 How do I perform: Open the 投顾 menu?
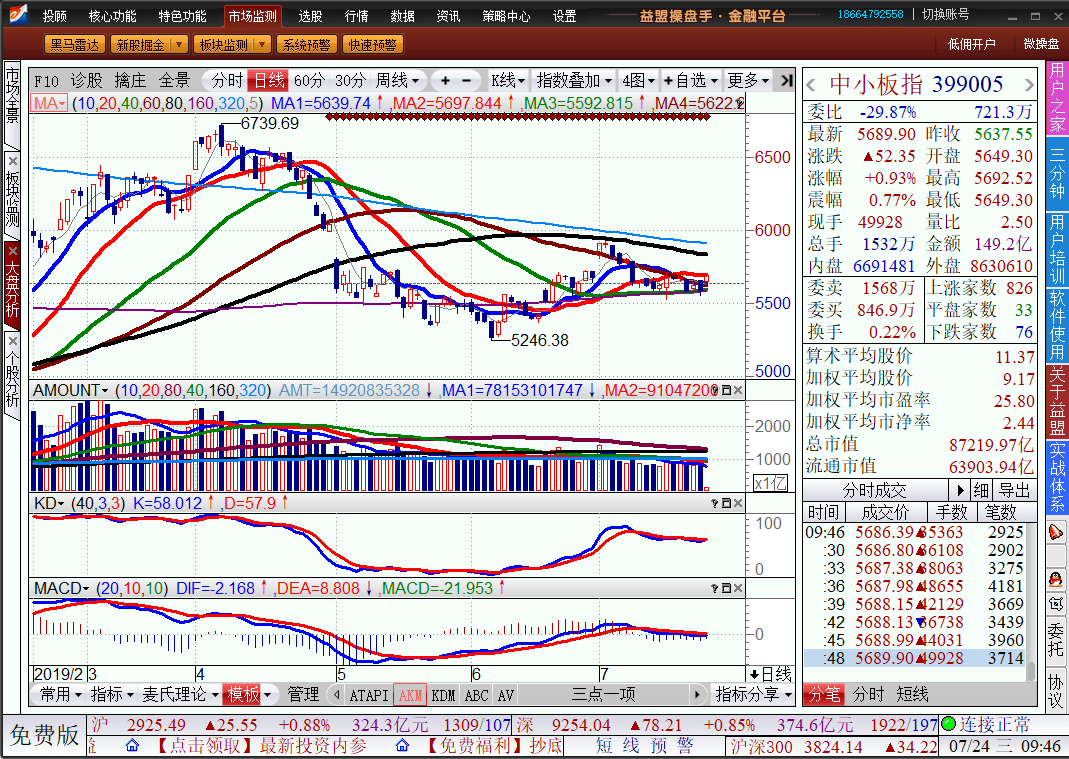[55, 16]
